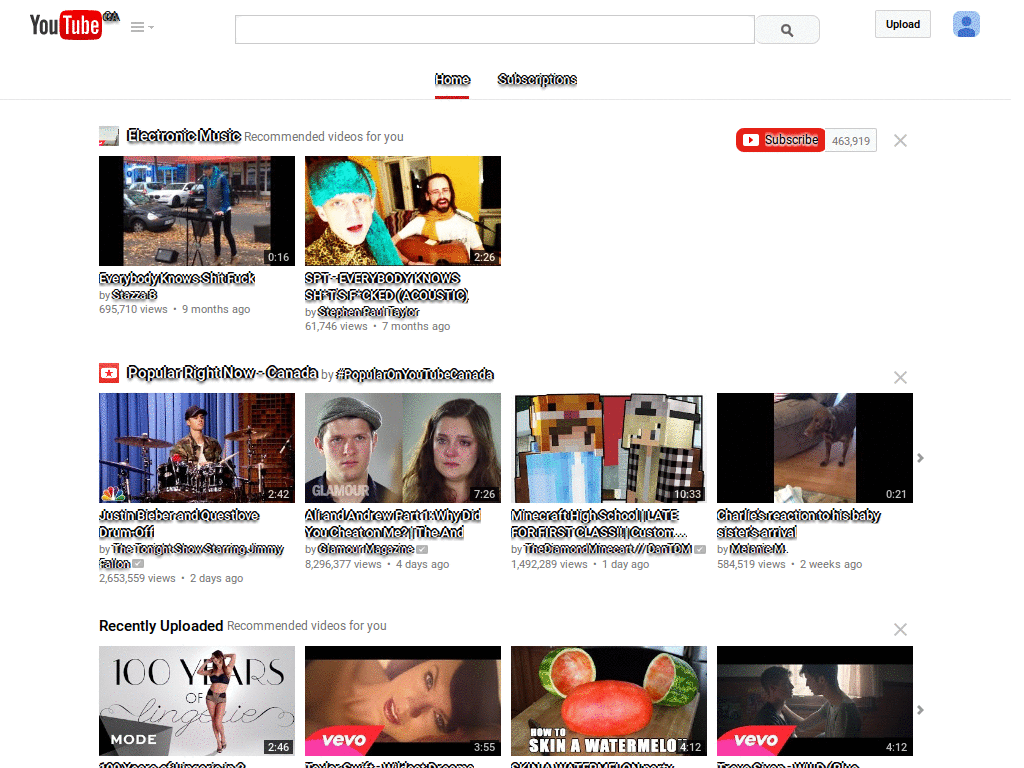Screen dimensions: 1024x768
Task: Focus the search input field
Action: click(494, 30)
